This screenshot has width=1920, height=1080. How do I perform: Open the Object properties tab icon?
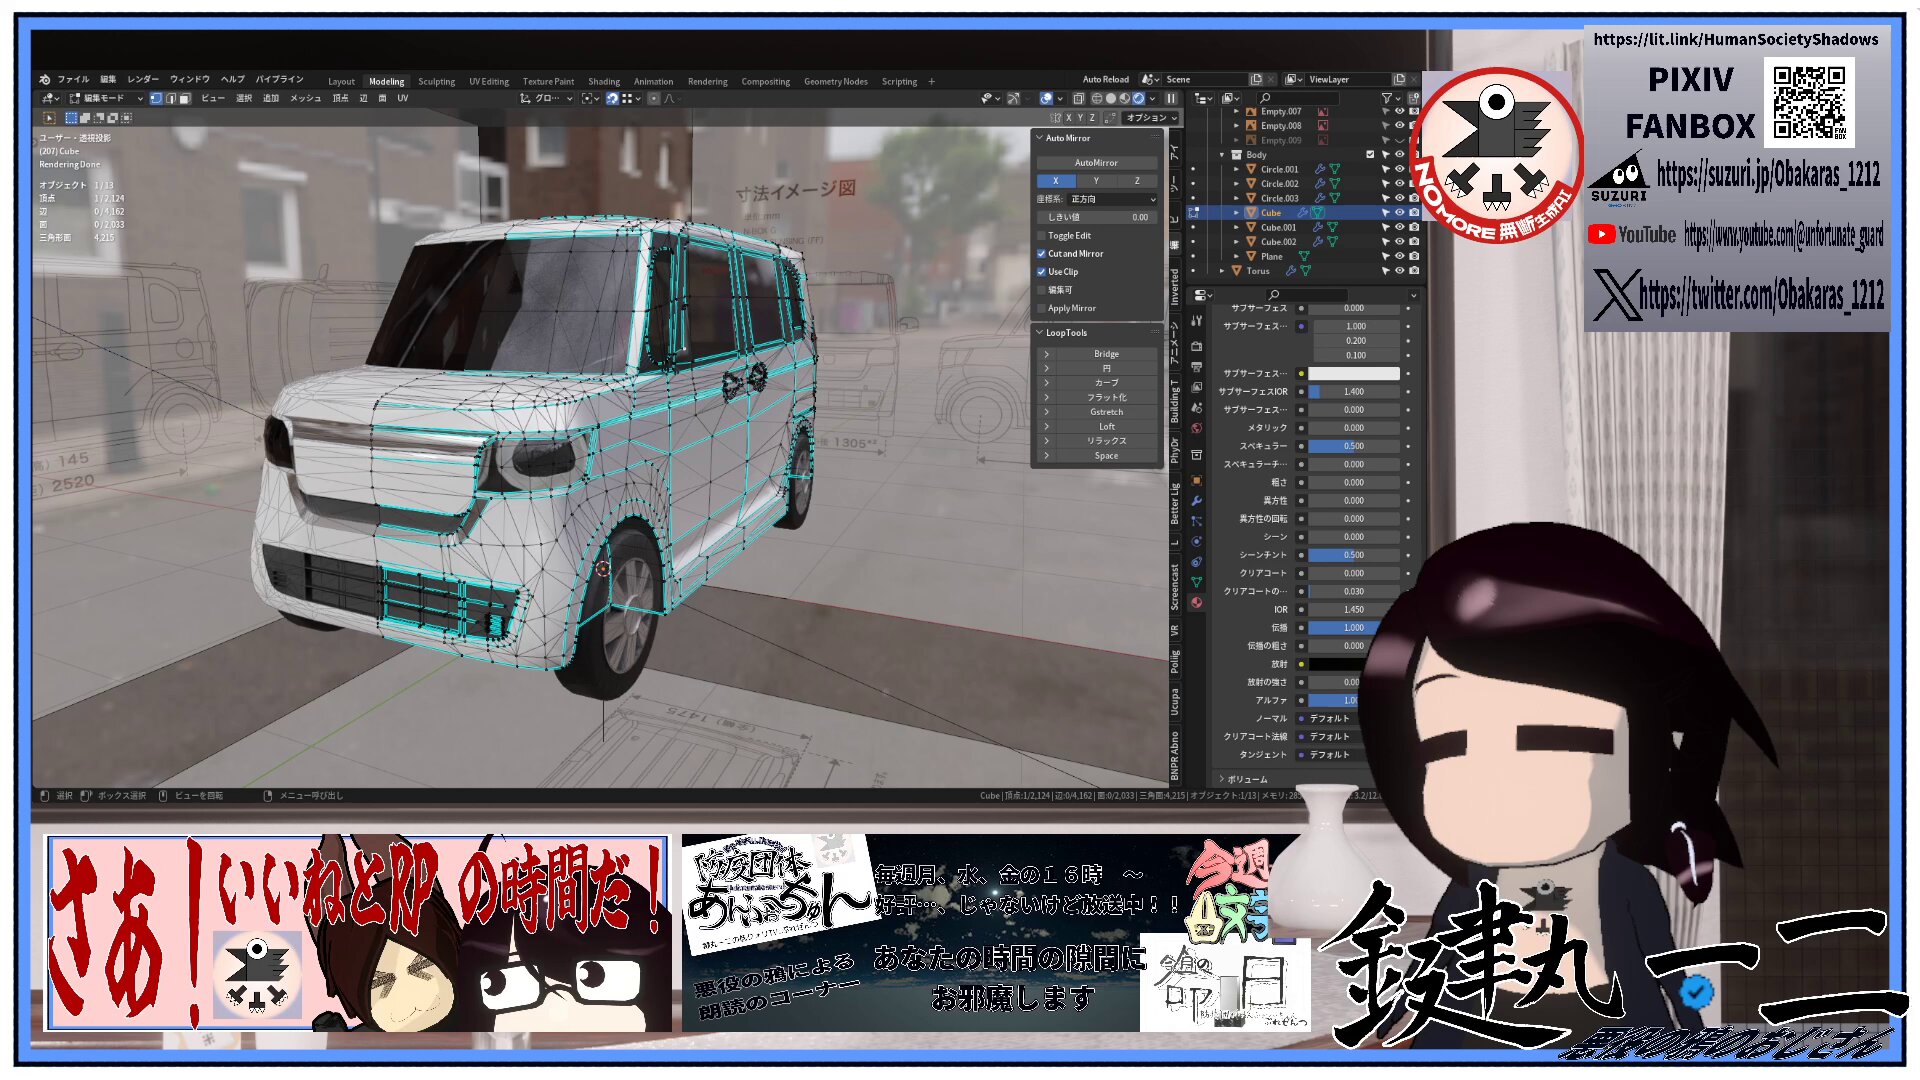(x=1196, y=480)
